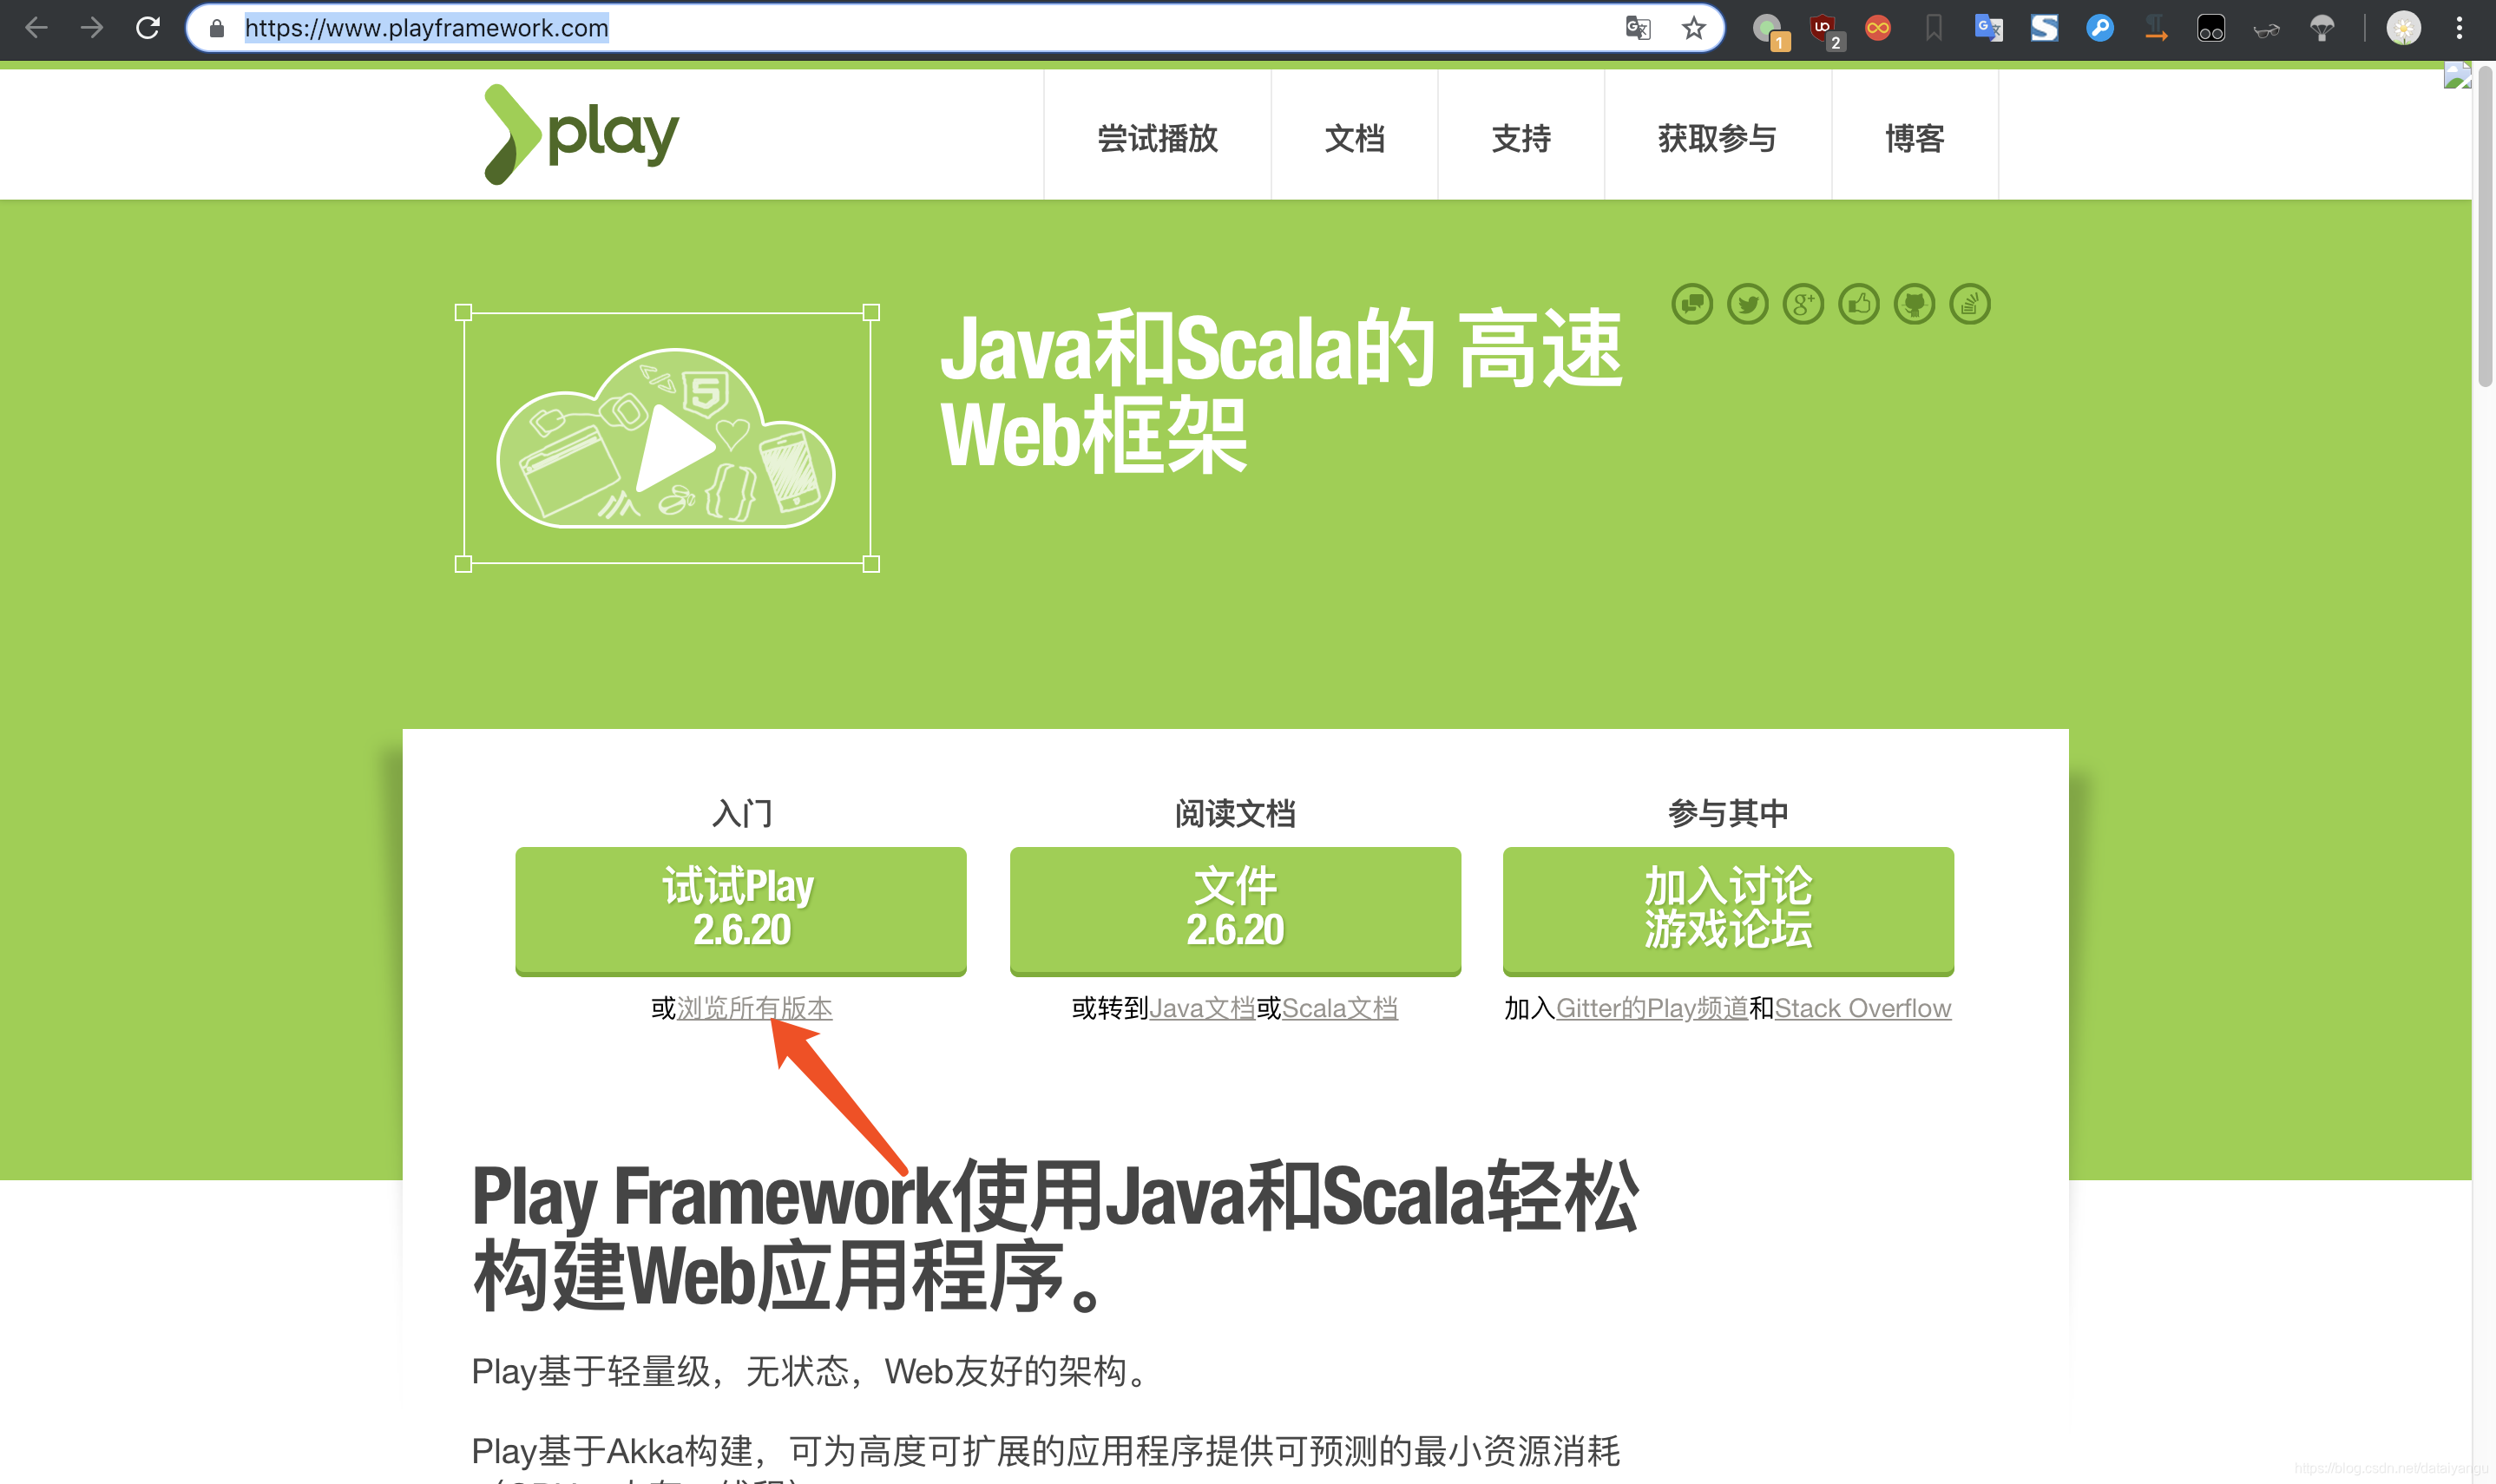Open the 尝试播放 nav menu item
The width and height of the screenshot is (2496, 1484).
[x=1157, y=138]
